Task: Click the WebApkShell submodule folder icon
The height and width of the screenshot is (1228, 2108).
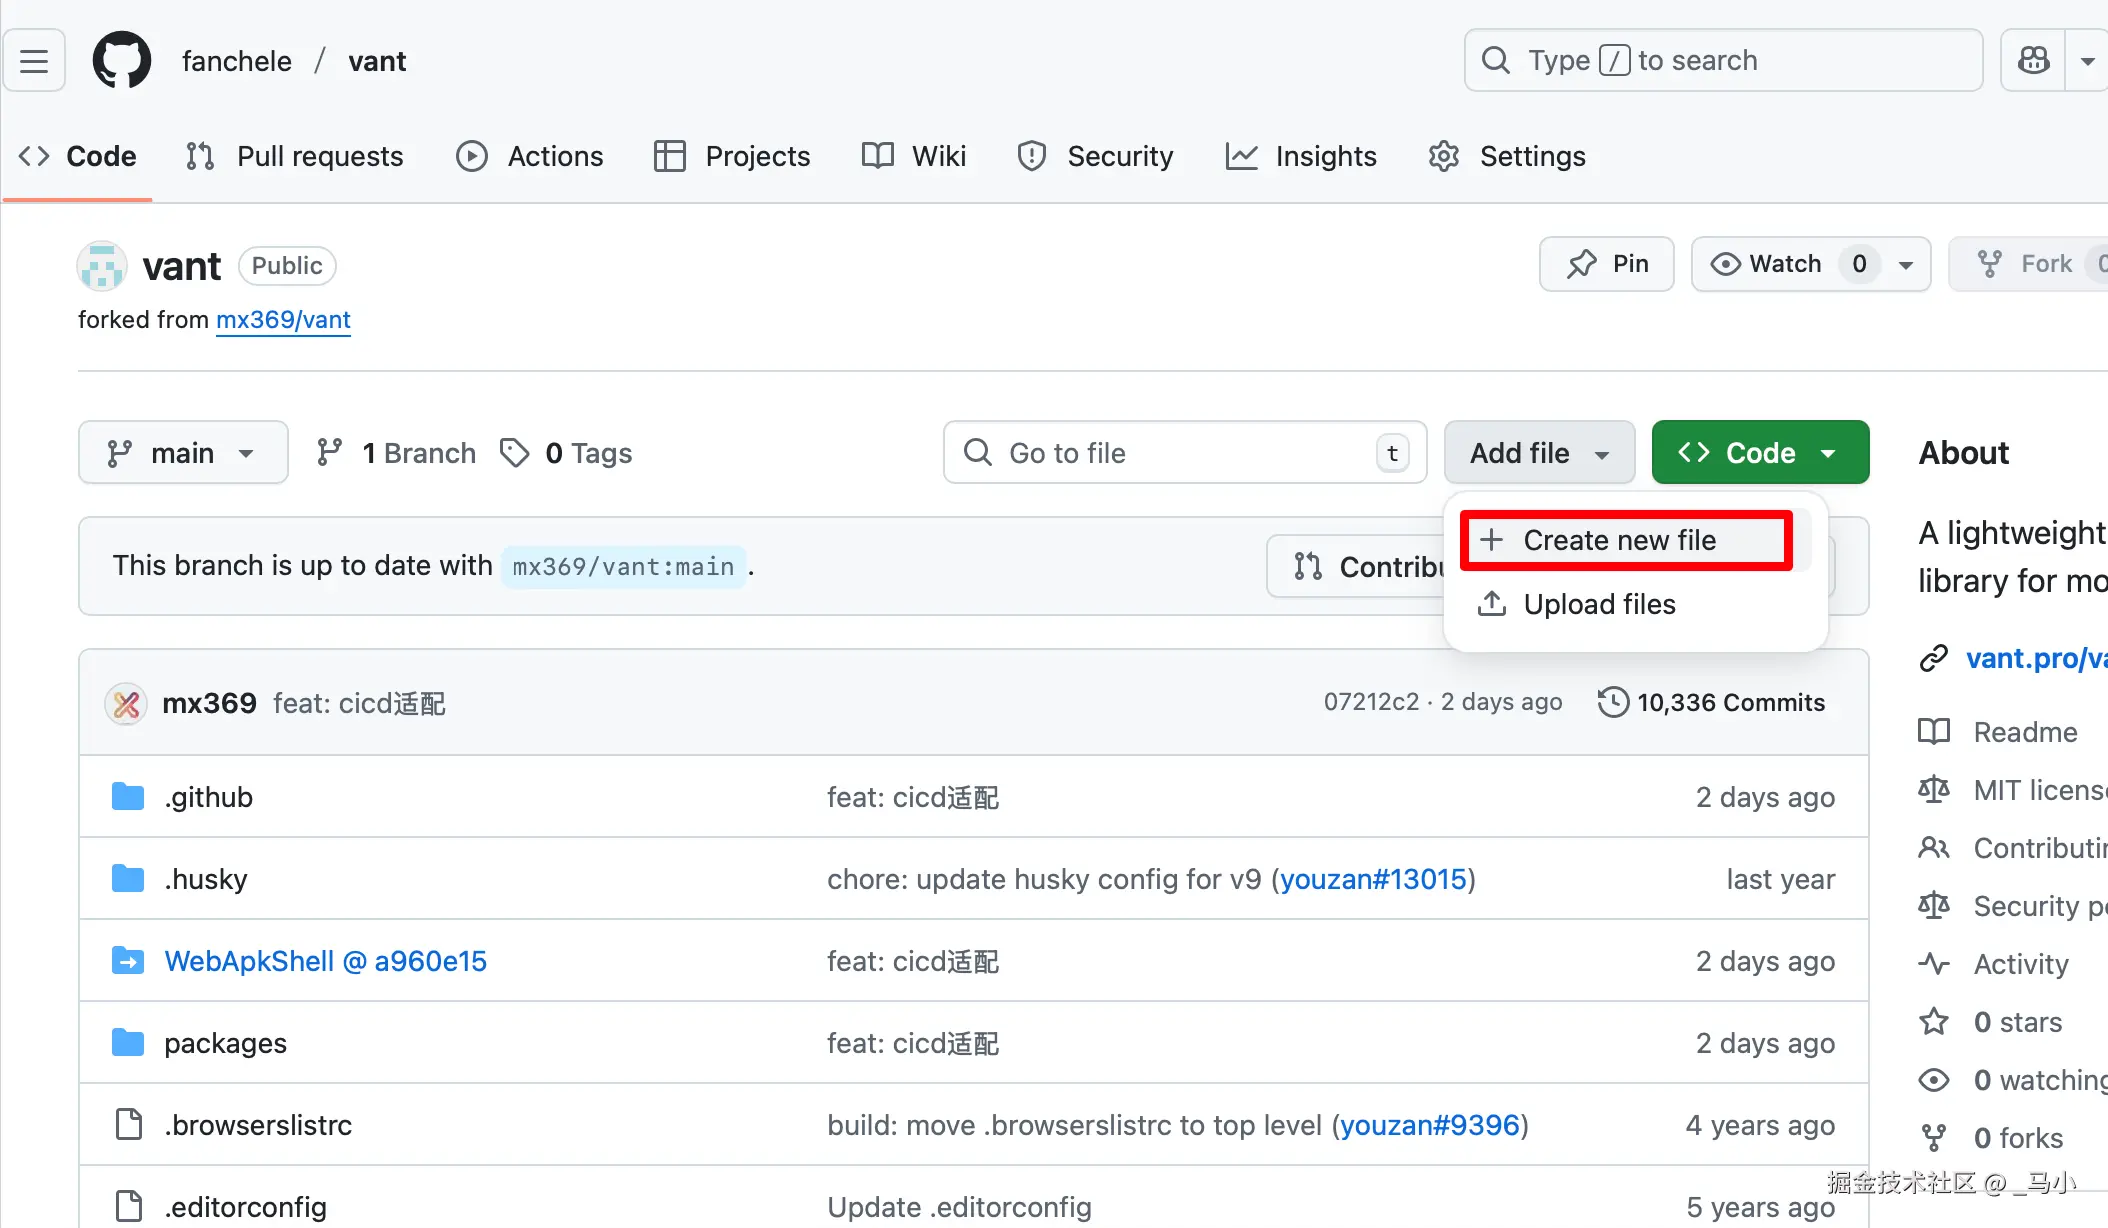Action: 128,961
